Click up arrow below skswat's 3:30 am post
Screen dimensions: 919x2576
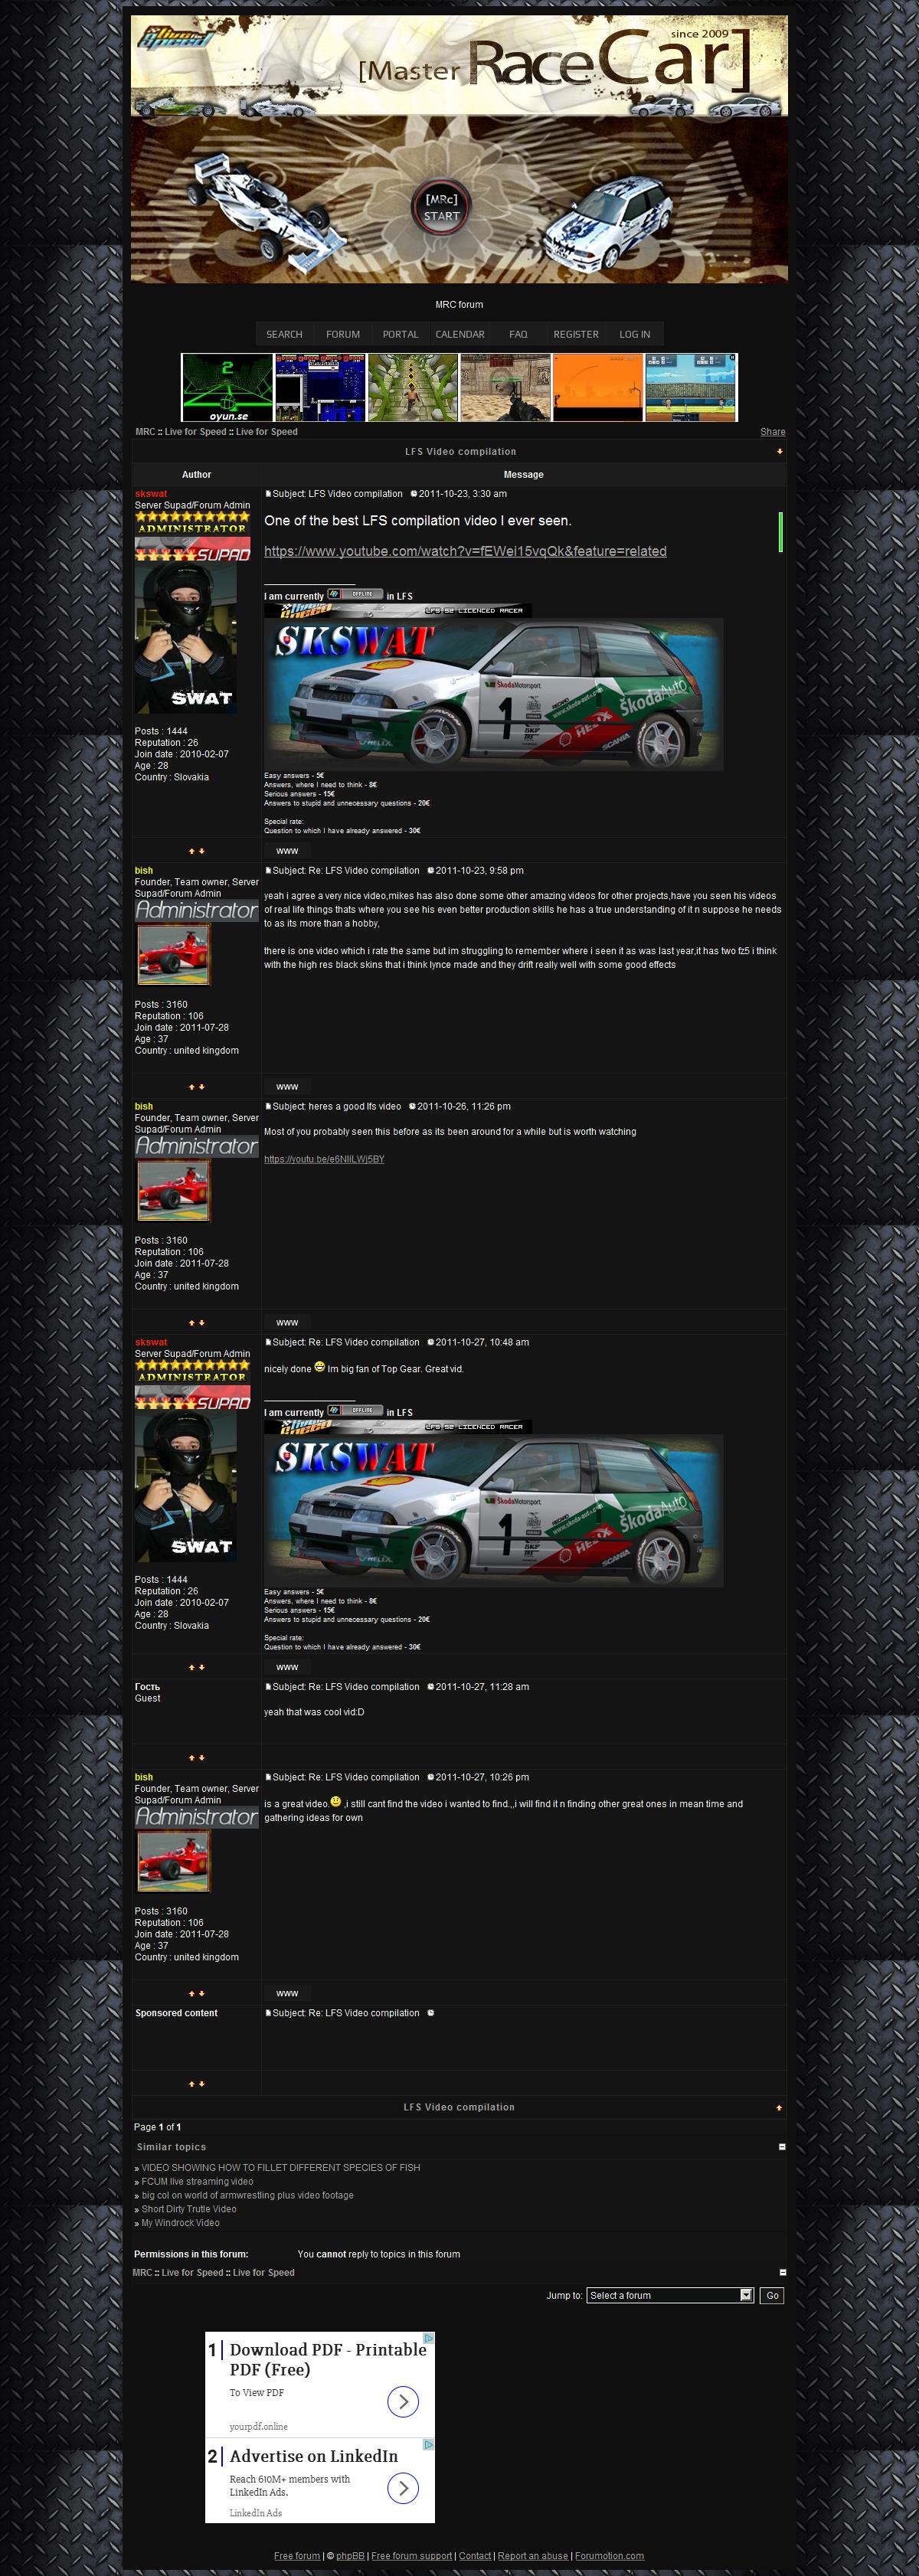tap(192, 851)
